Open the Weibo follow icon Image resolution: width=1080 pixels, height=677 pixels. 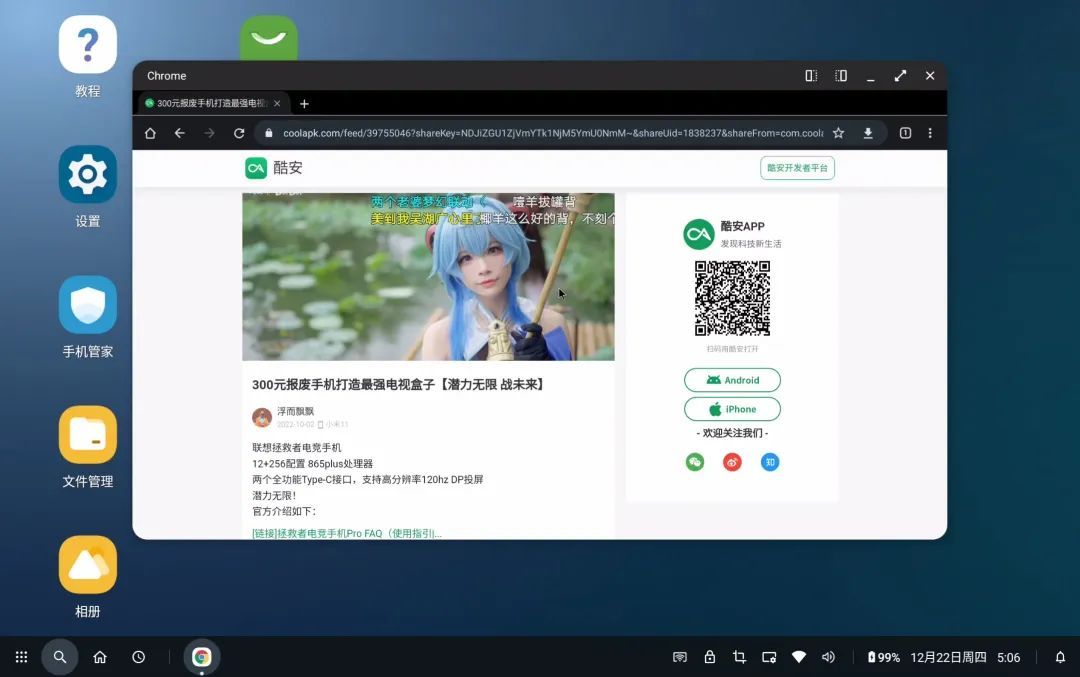732,462
